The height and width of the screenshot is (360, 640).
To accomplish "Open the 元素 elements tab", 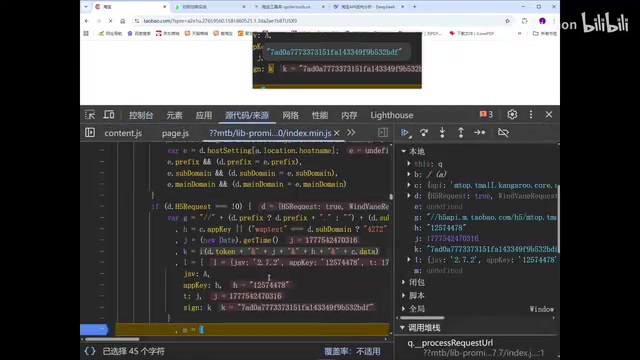I will pyautogui.click(x=174, y=115).
